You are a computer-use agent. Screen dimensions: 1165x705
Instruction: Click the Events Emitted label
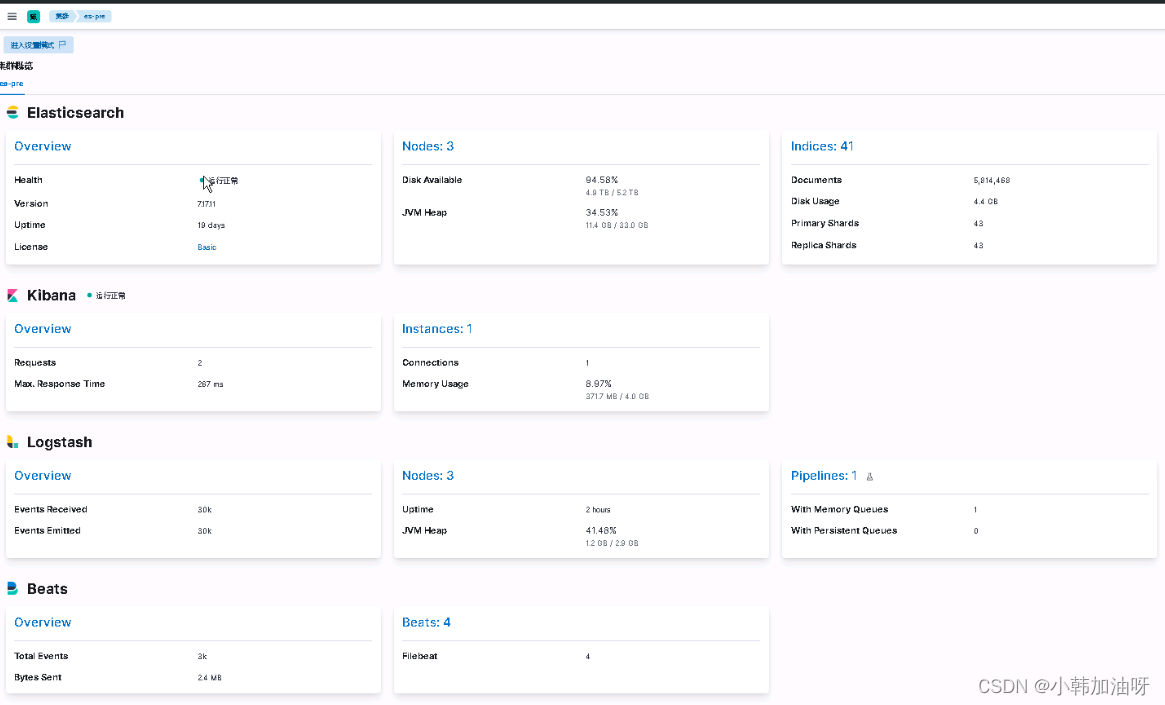click(48, 530)
